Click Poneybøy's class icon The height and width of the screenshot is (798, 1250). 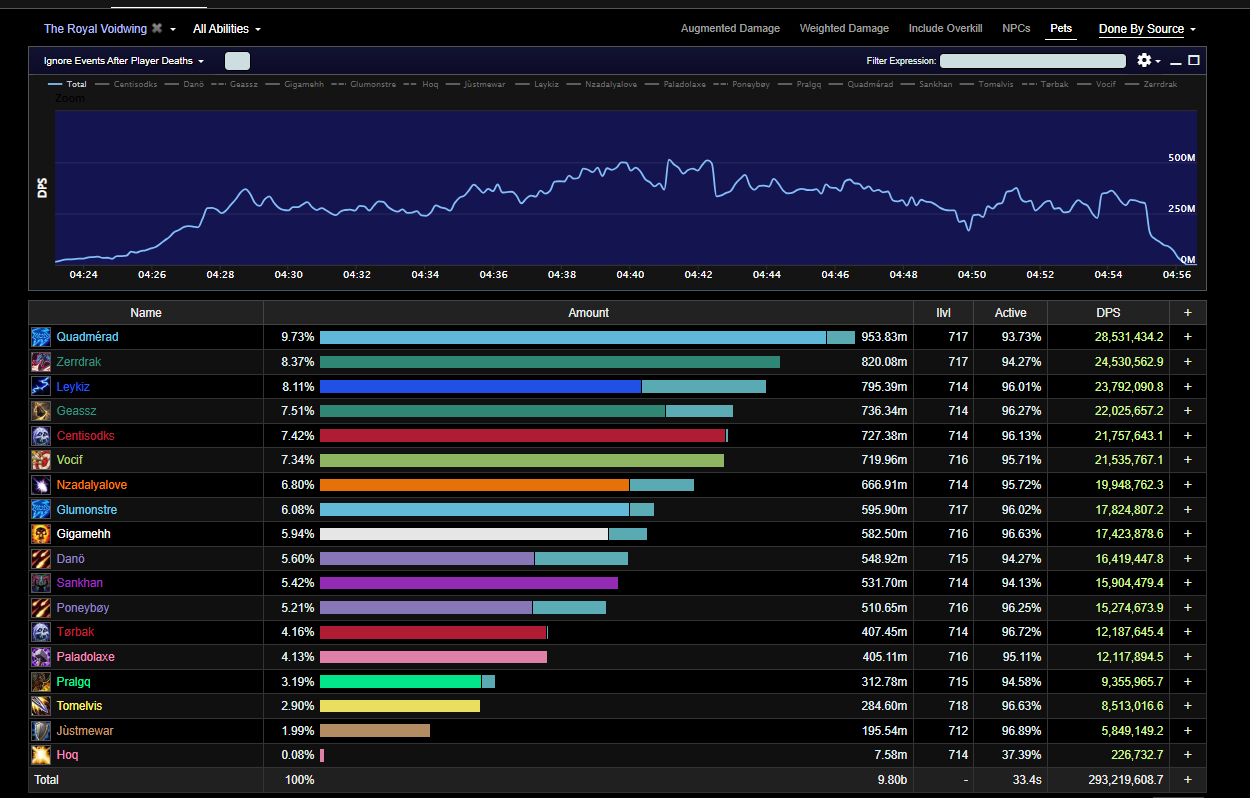(41, 608)
